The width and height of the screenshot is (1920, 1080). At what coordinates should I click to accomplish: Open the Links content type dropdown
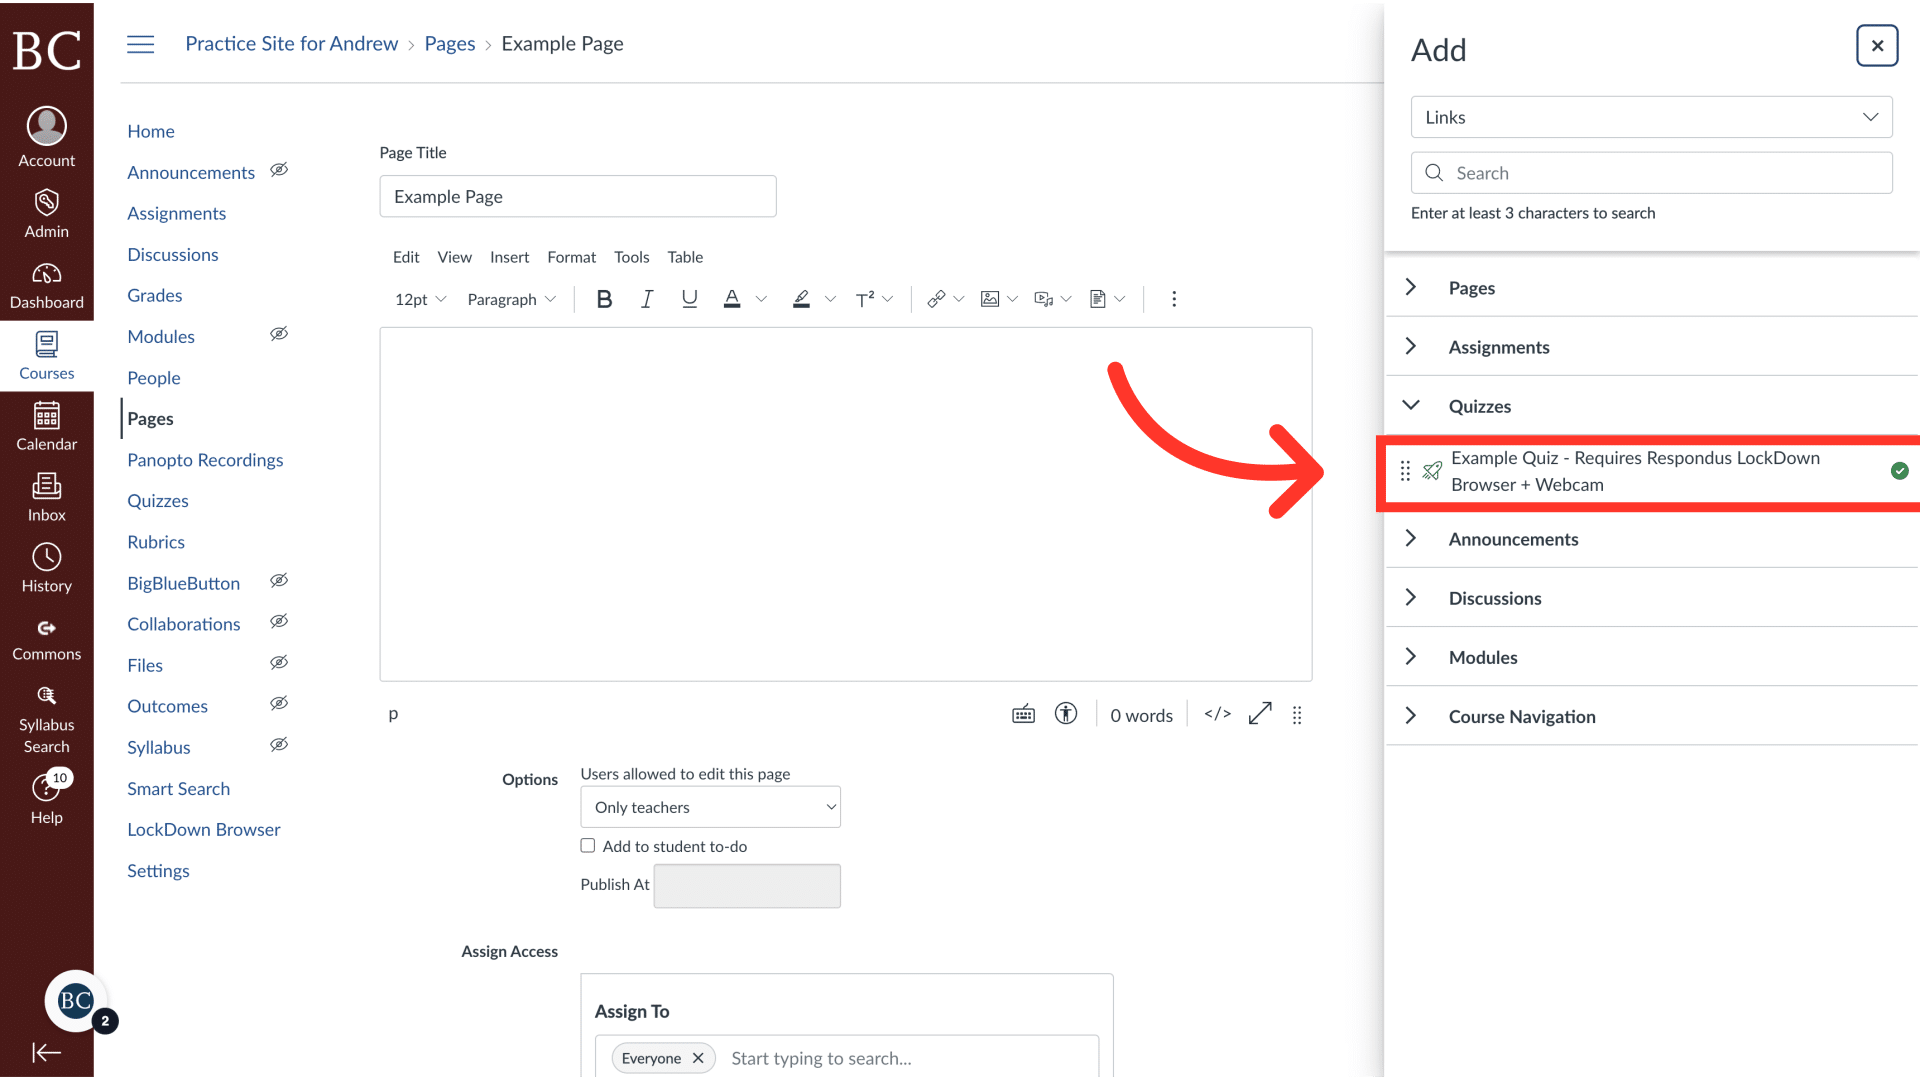[x=1650, y=117]
